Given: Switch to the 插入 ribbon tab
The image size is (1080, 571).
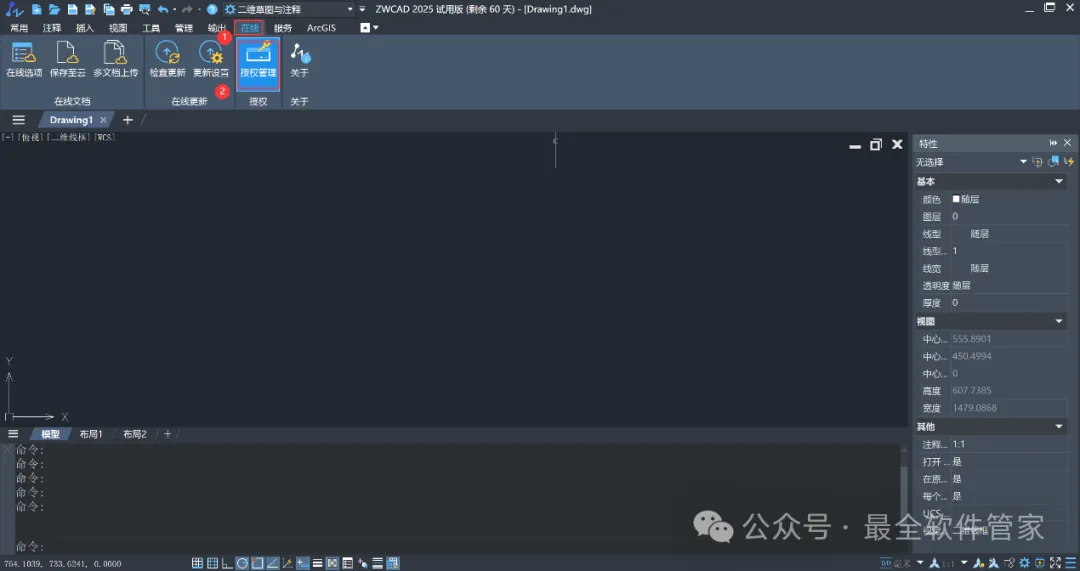Looking at the screenshot, I should (85, 28).
